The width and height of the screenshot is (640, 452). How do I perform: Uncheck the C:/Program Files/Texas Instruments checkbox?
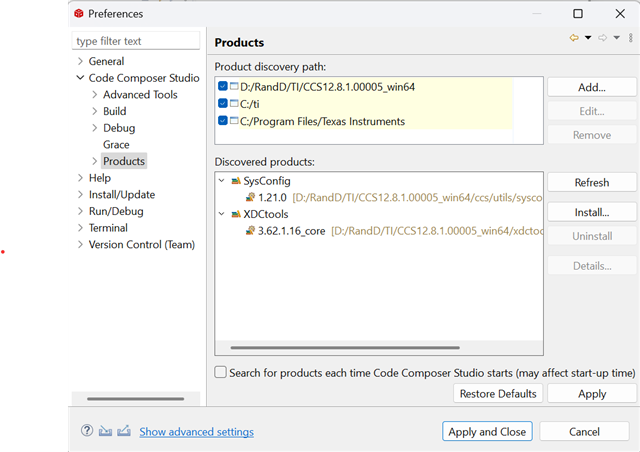point(223,121)
